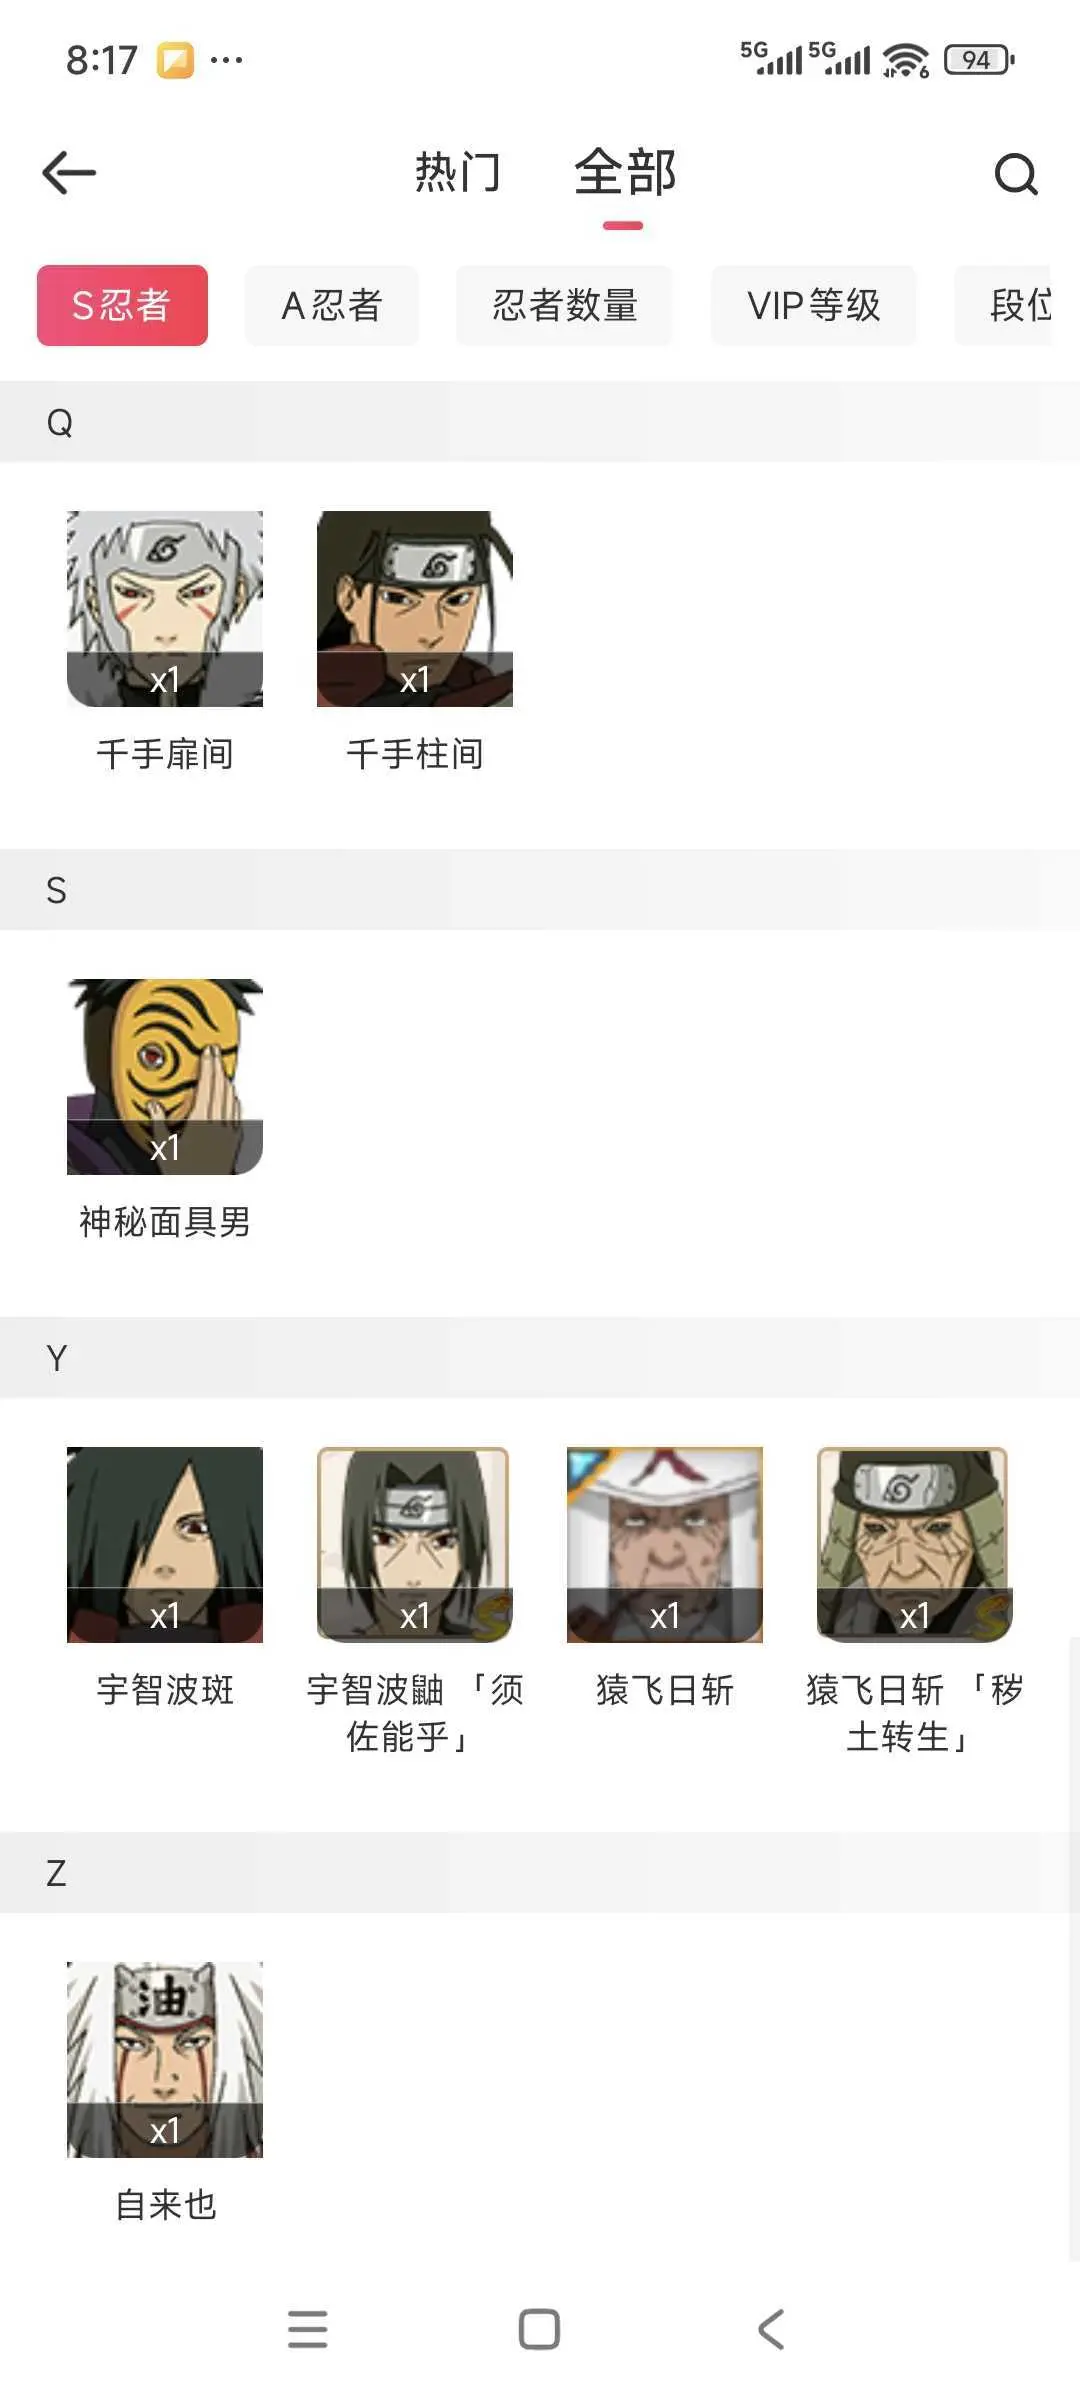The height and width of the screenshot is (2400, 1080).
Task: Select 猿飞日斩「秽土转生」 avatar
Action: (915, 1545)
